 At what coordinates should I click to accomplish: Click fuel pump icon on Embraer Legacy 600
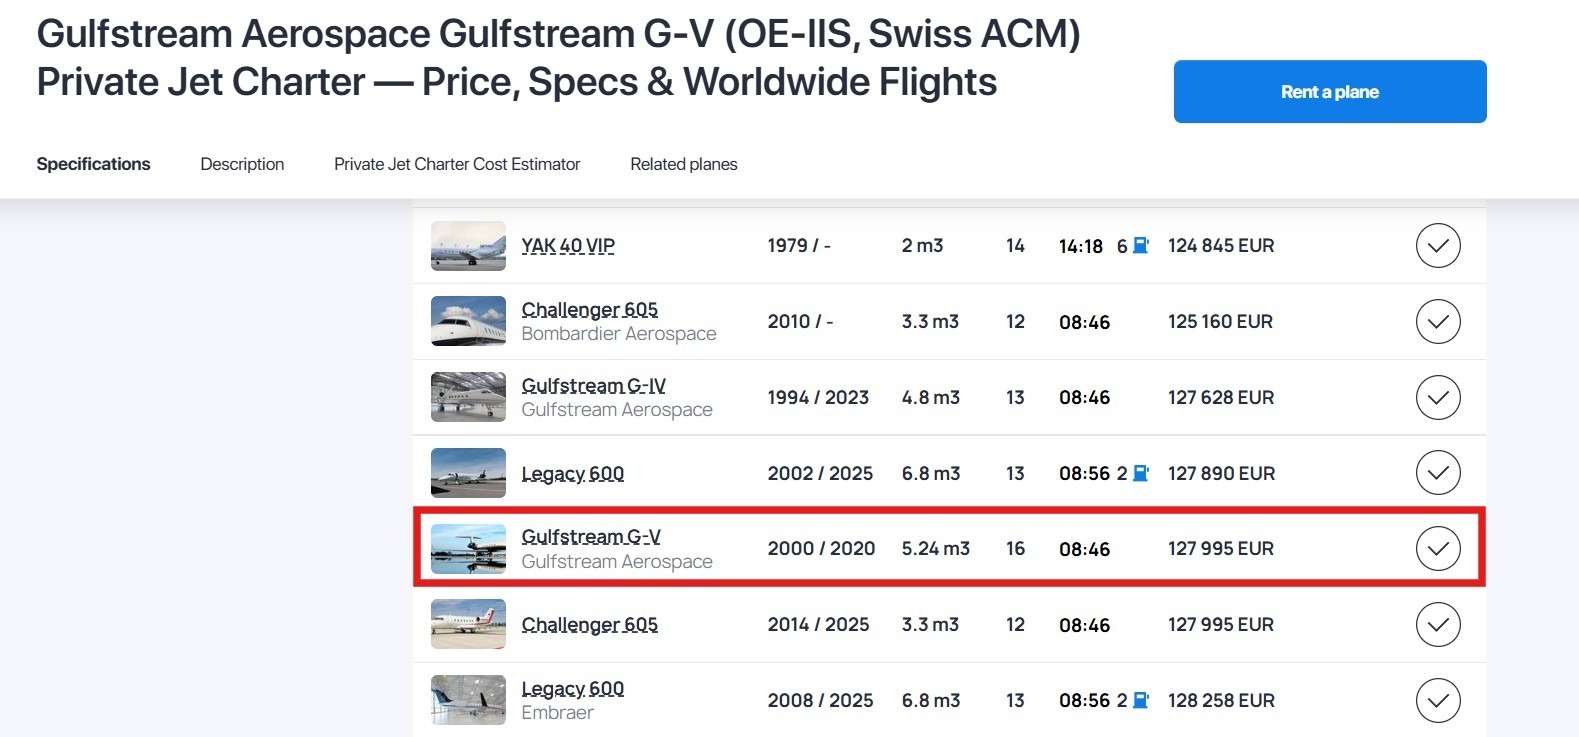point(1141,700)
